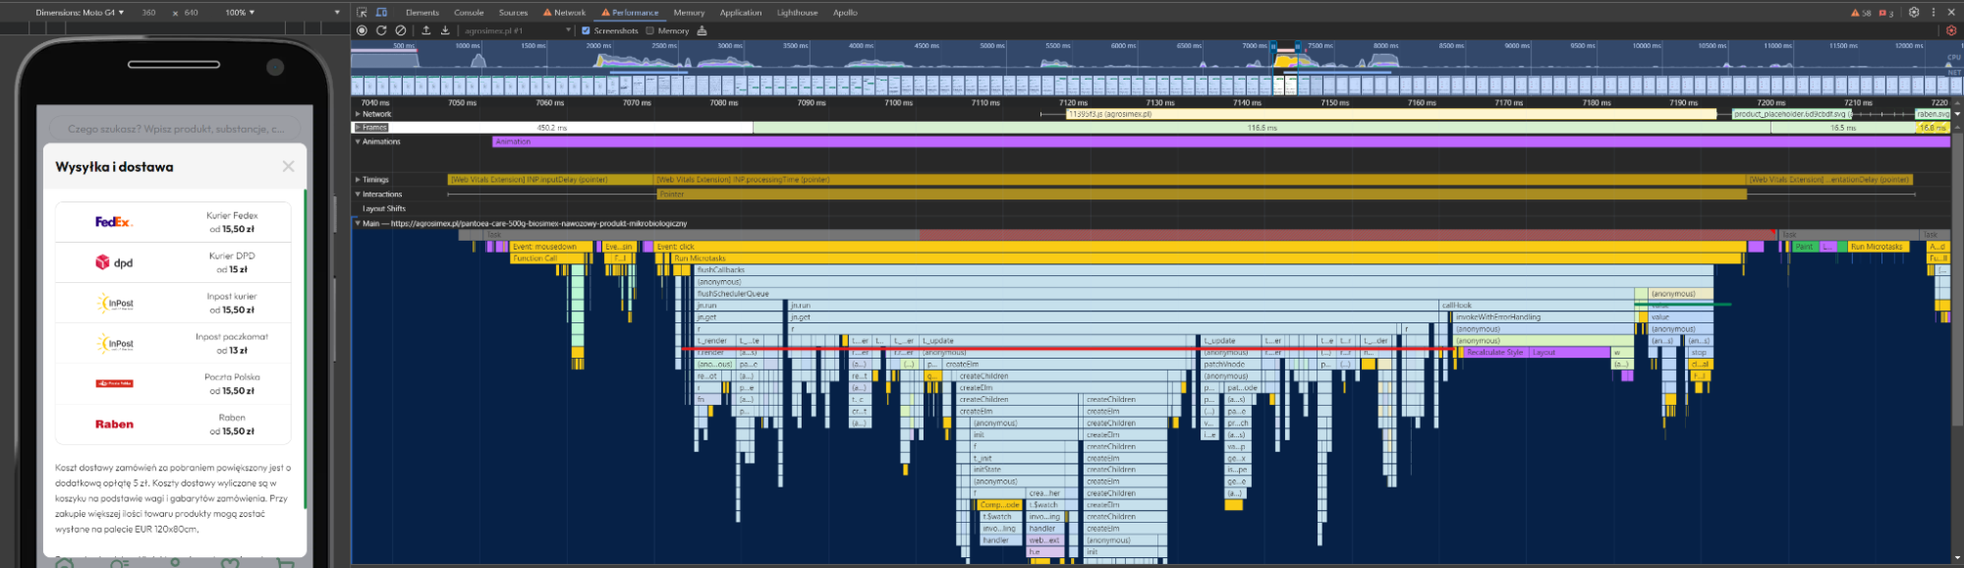This screenshot has width=1964, height=568.
Task: Select the Event: mousedown flame bar
Action: (552, 246)
